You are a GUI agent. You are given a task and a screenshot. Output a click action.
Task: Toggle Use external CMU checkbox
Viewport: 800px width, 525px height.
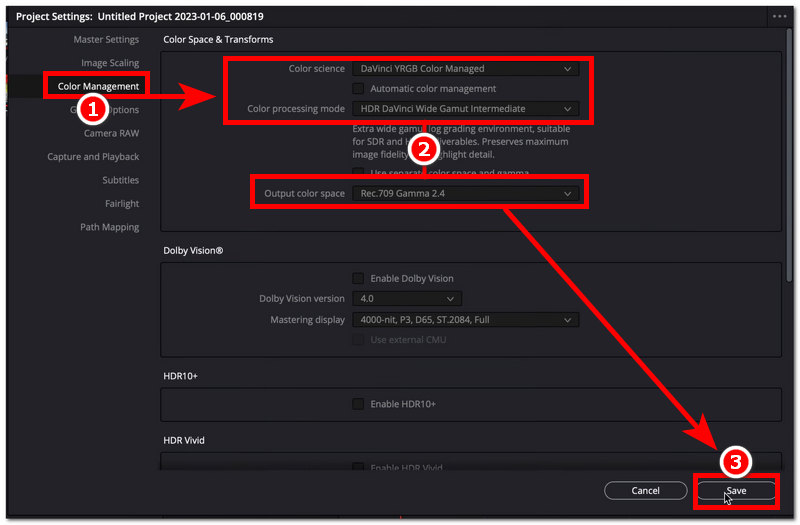tap(358, 340)
